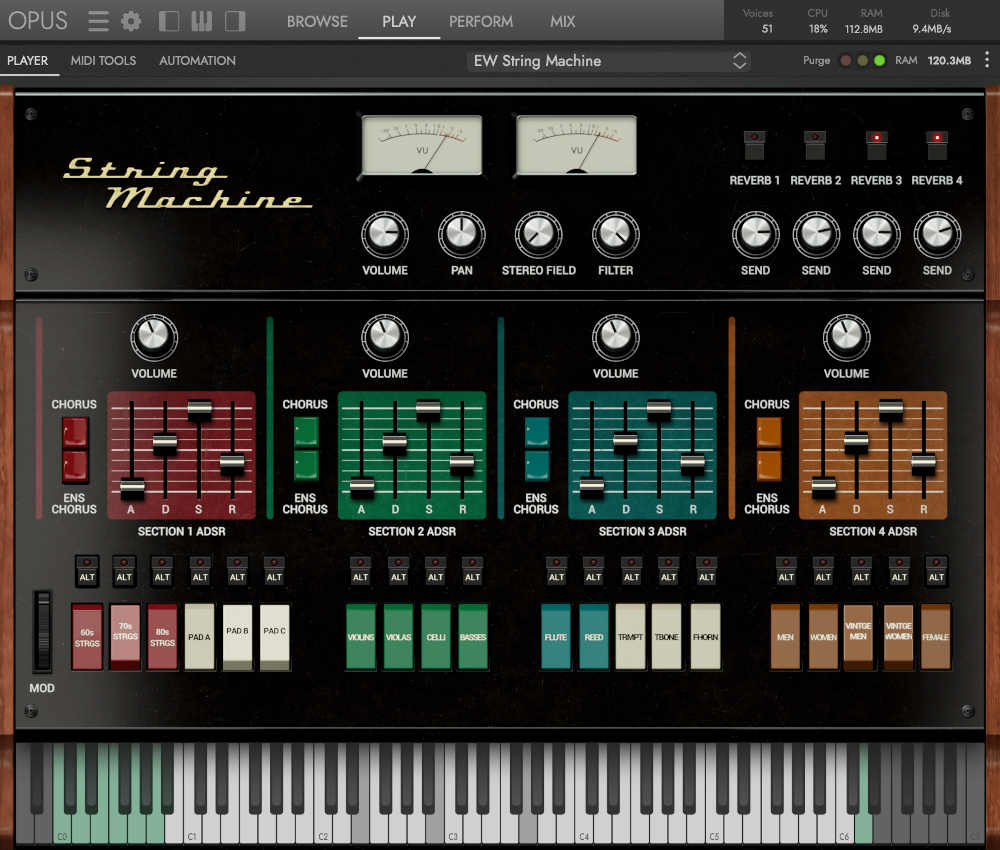
Task: Open the EW String Machine preset dropdown
Action: tap(600, 60)
